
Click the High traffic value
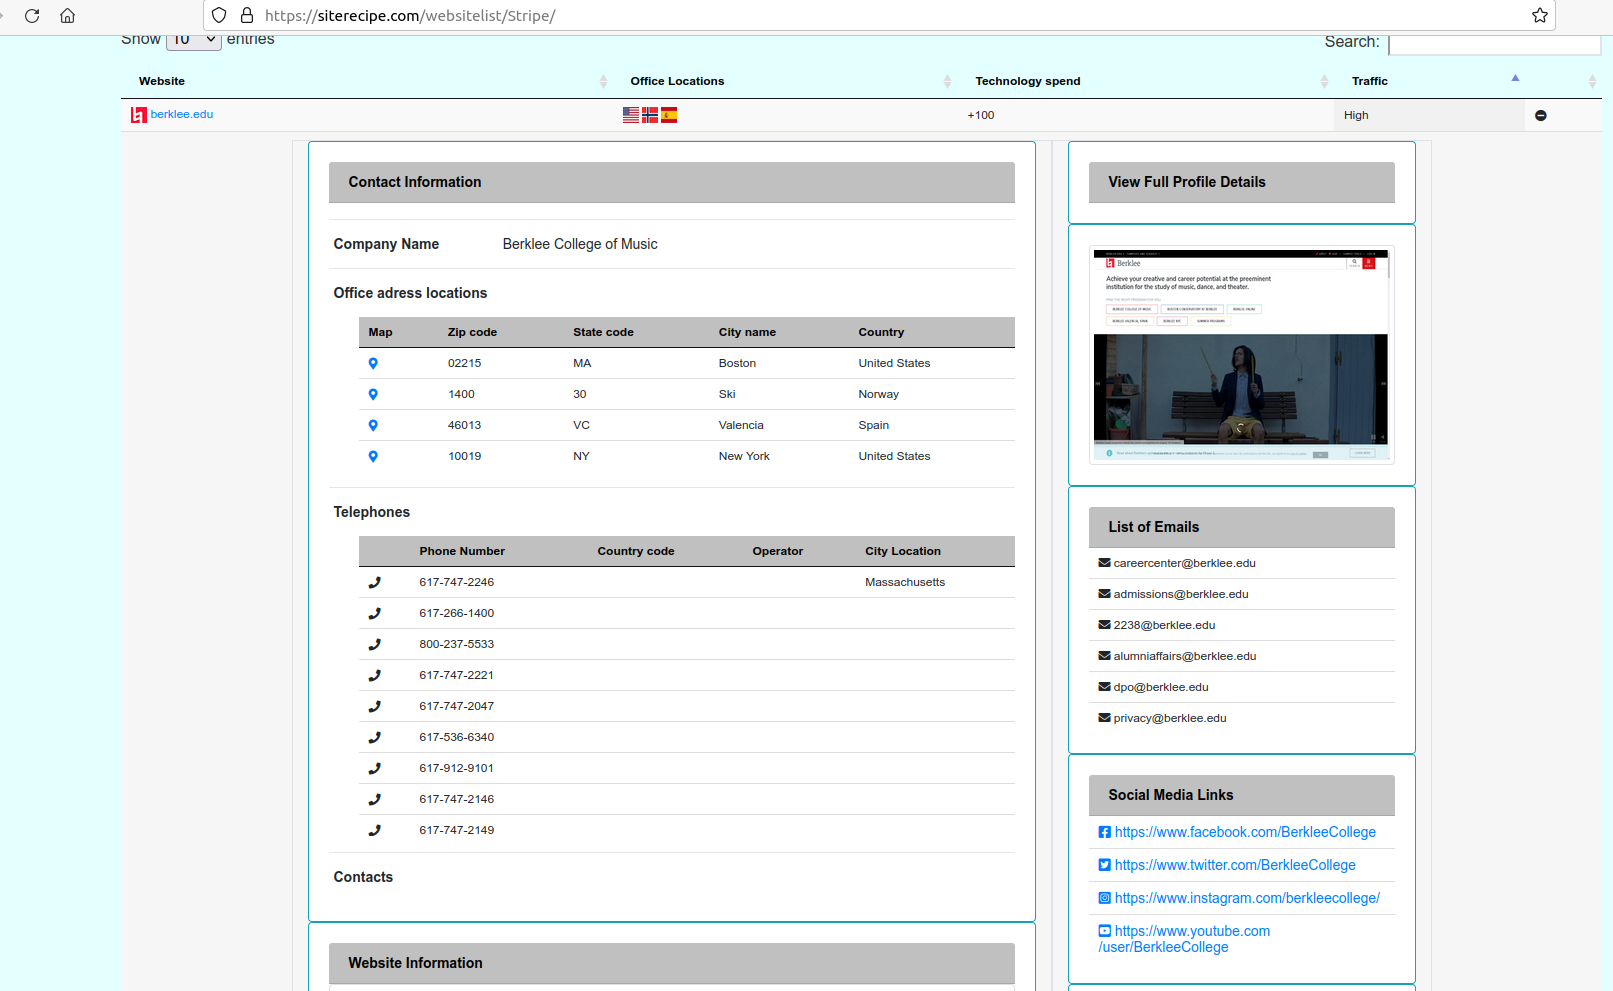point(1356,115)
